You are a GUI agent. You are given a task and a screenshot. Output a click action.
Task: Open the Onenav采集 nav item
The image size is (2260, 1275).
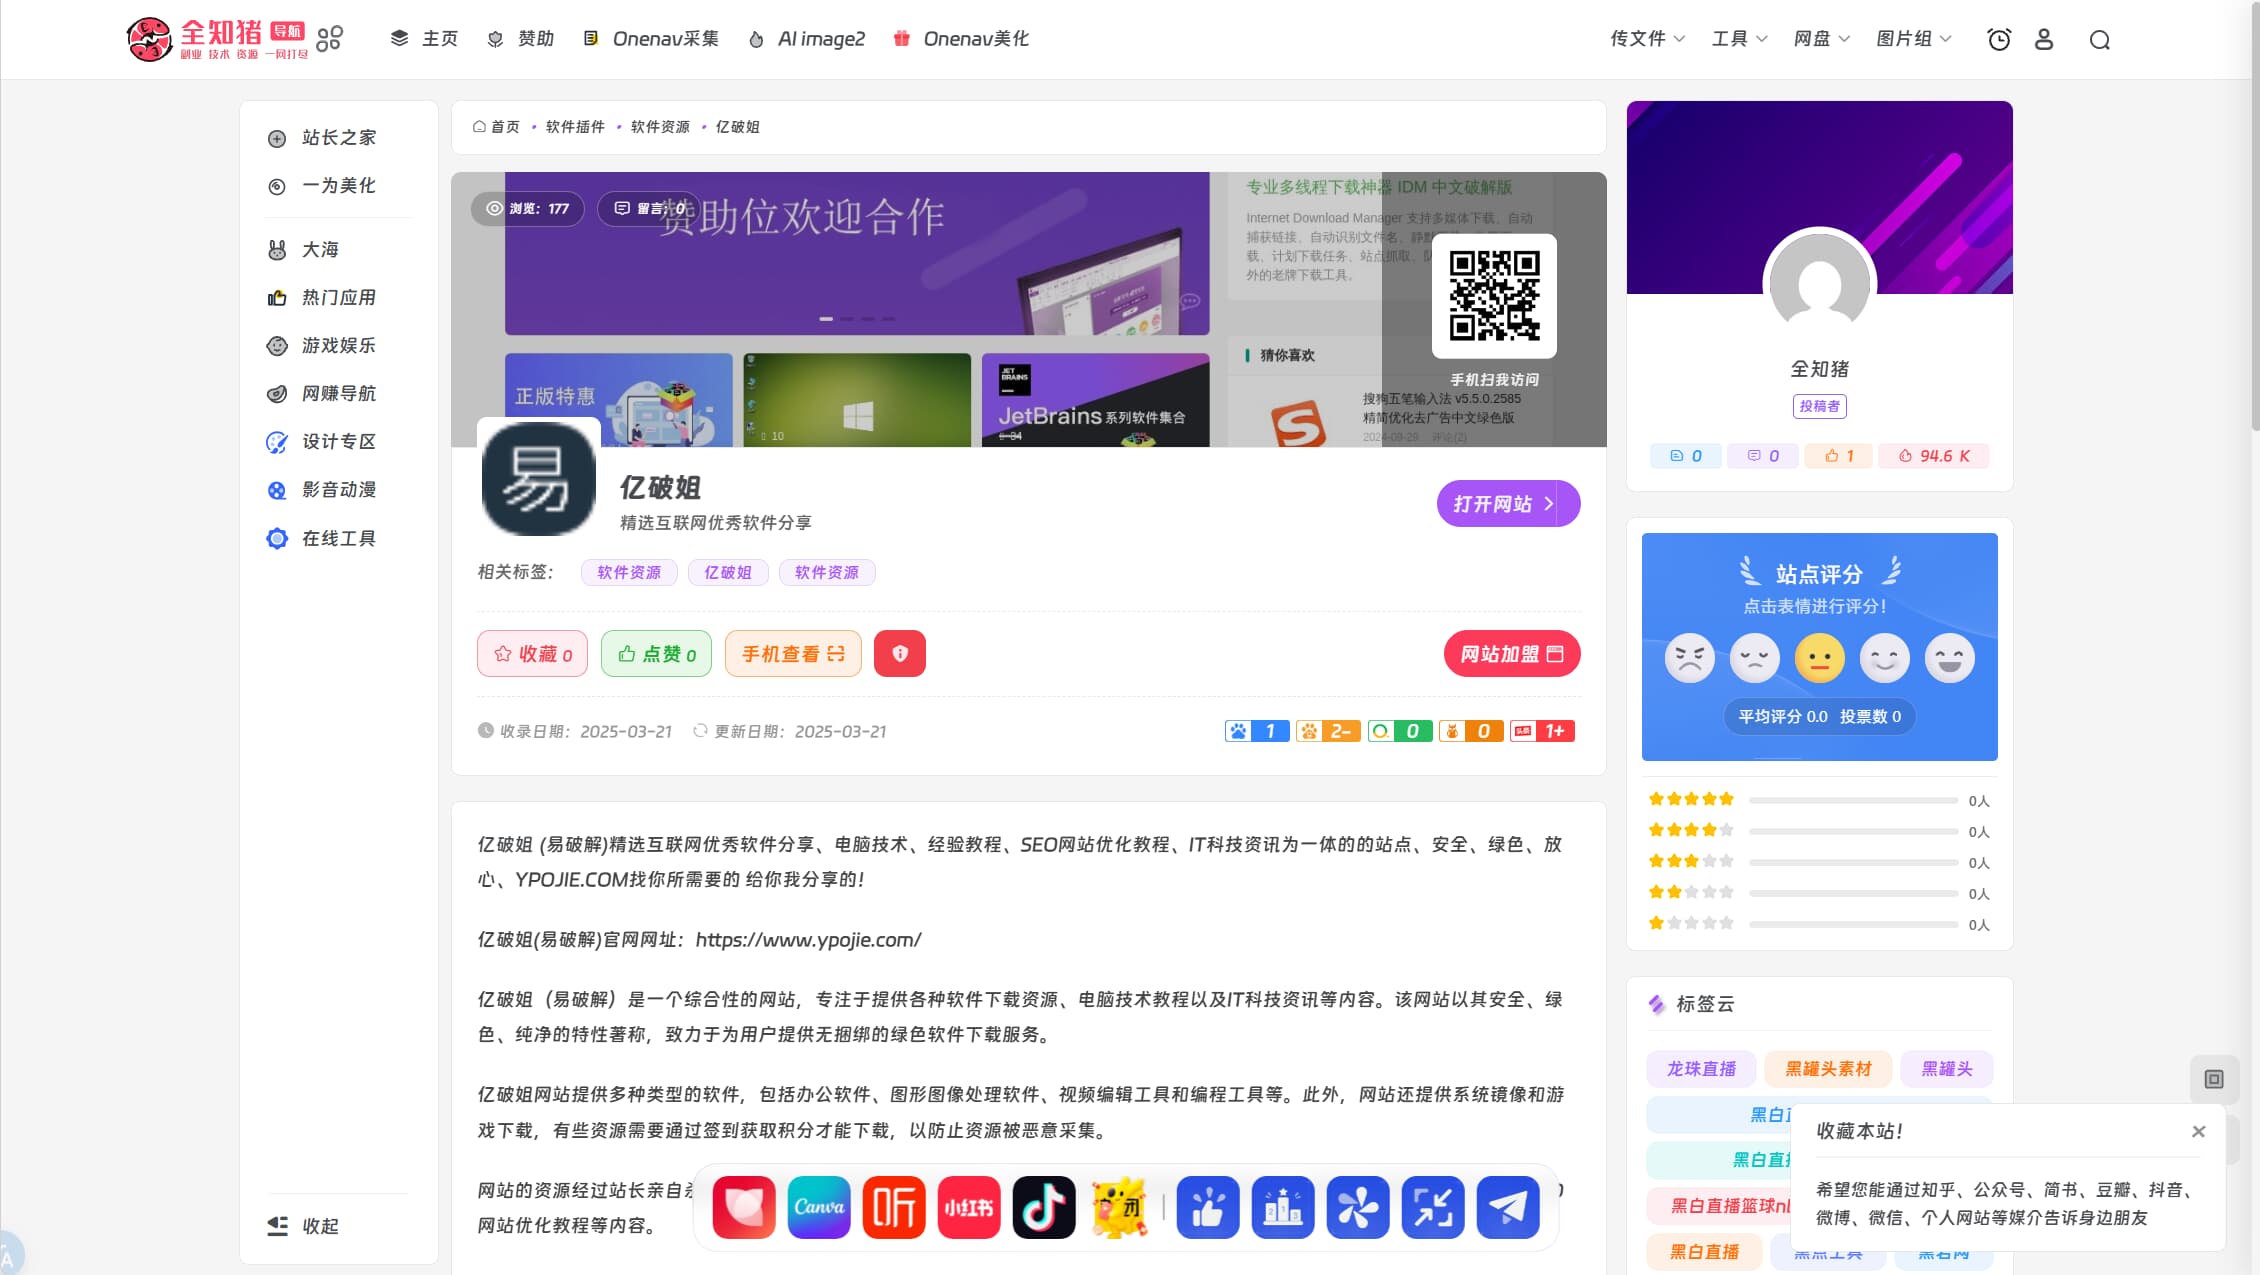pyautogui.click(x=651, y=39)
